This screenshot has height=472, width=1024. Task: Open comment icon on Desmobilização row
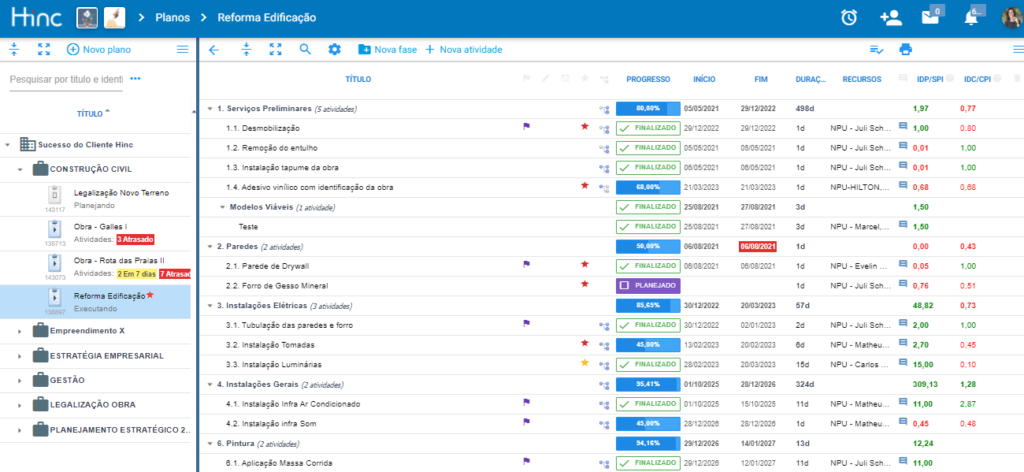click(902, 127)
